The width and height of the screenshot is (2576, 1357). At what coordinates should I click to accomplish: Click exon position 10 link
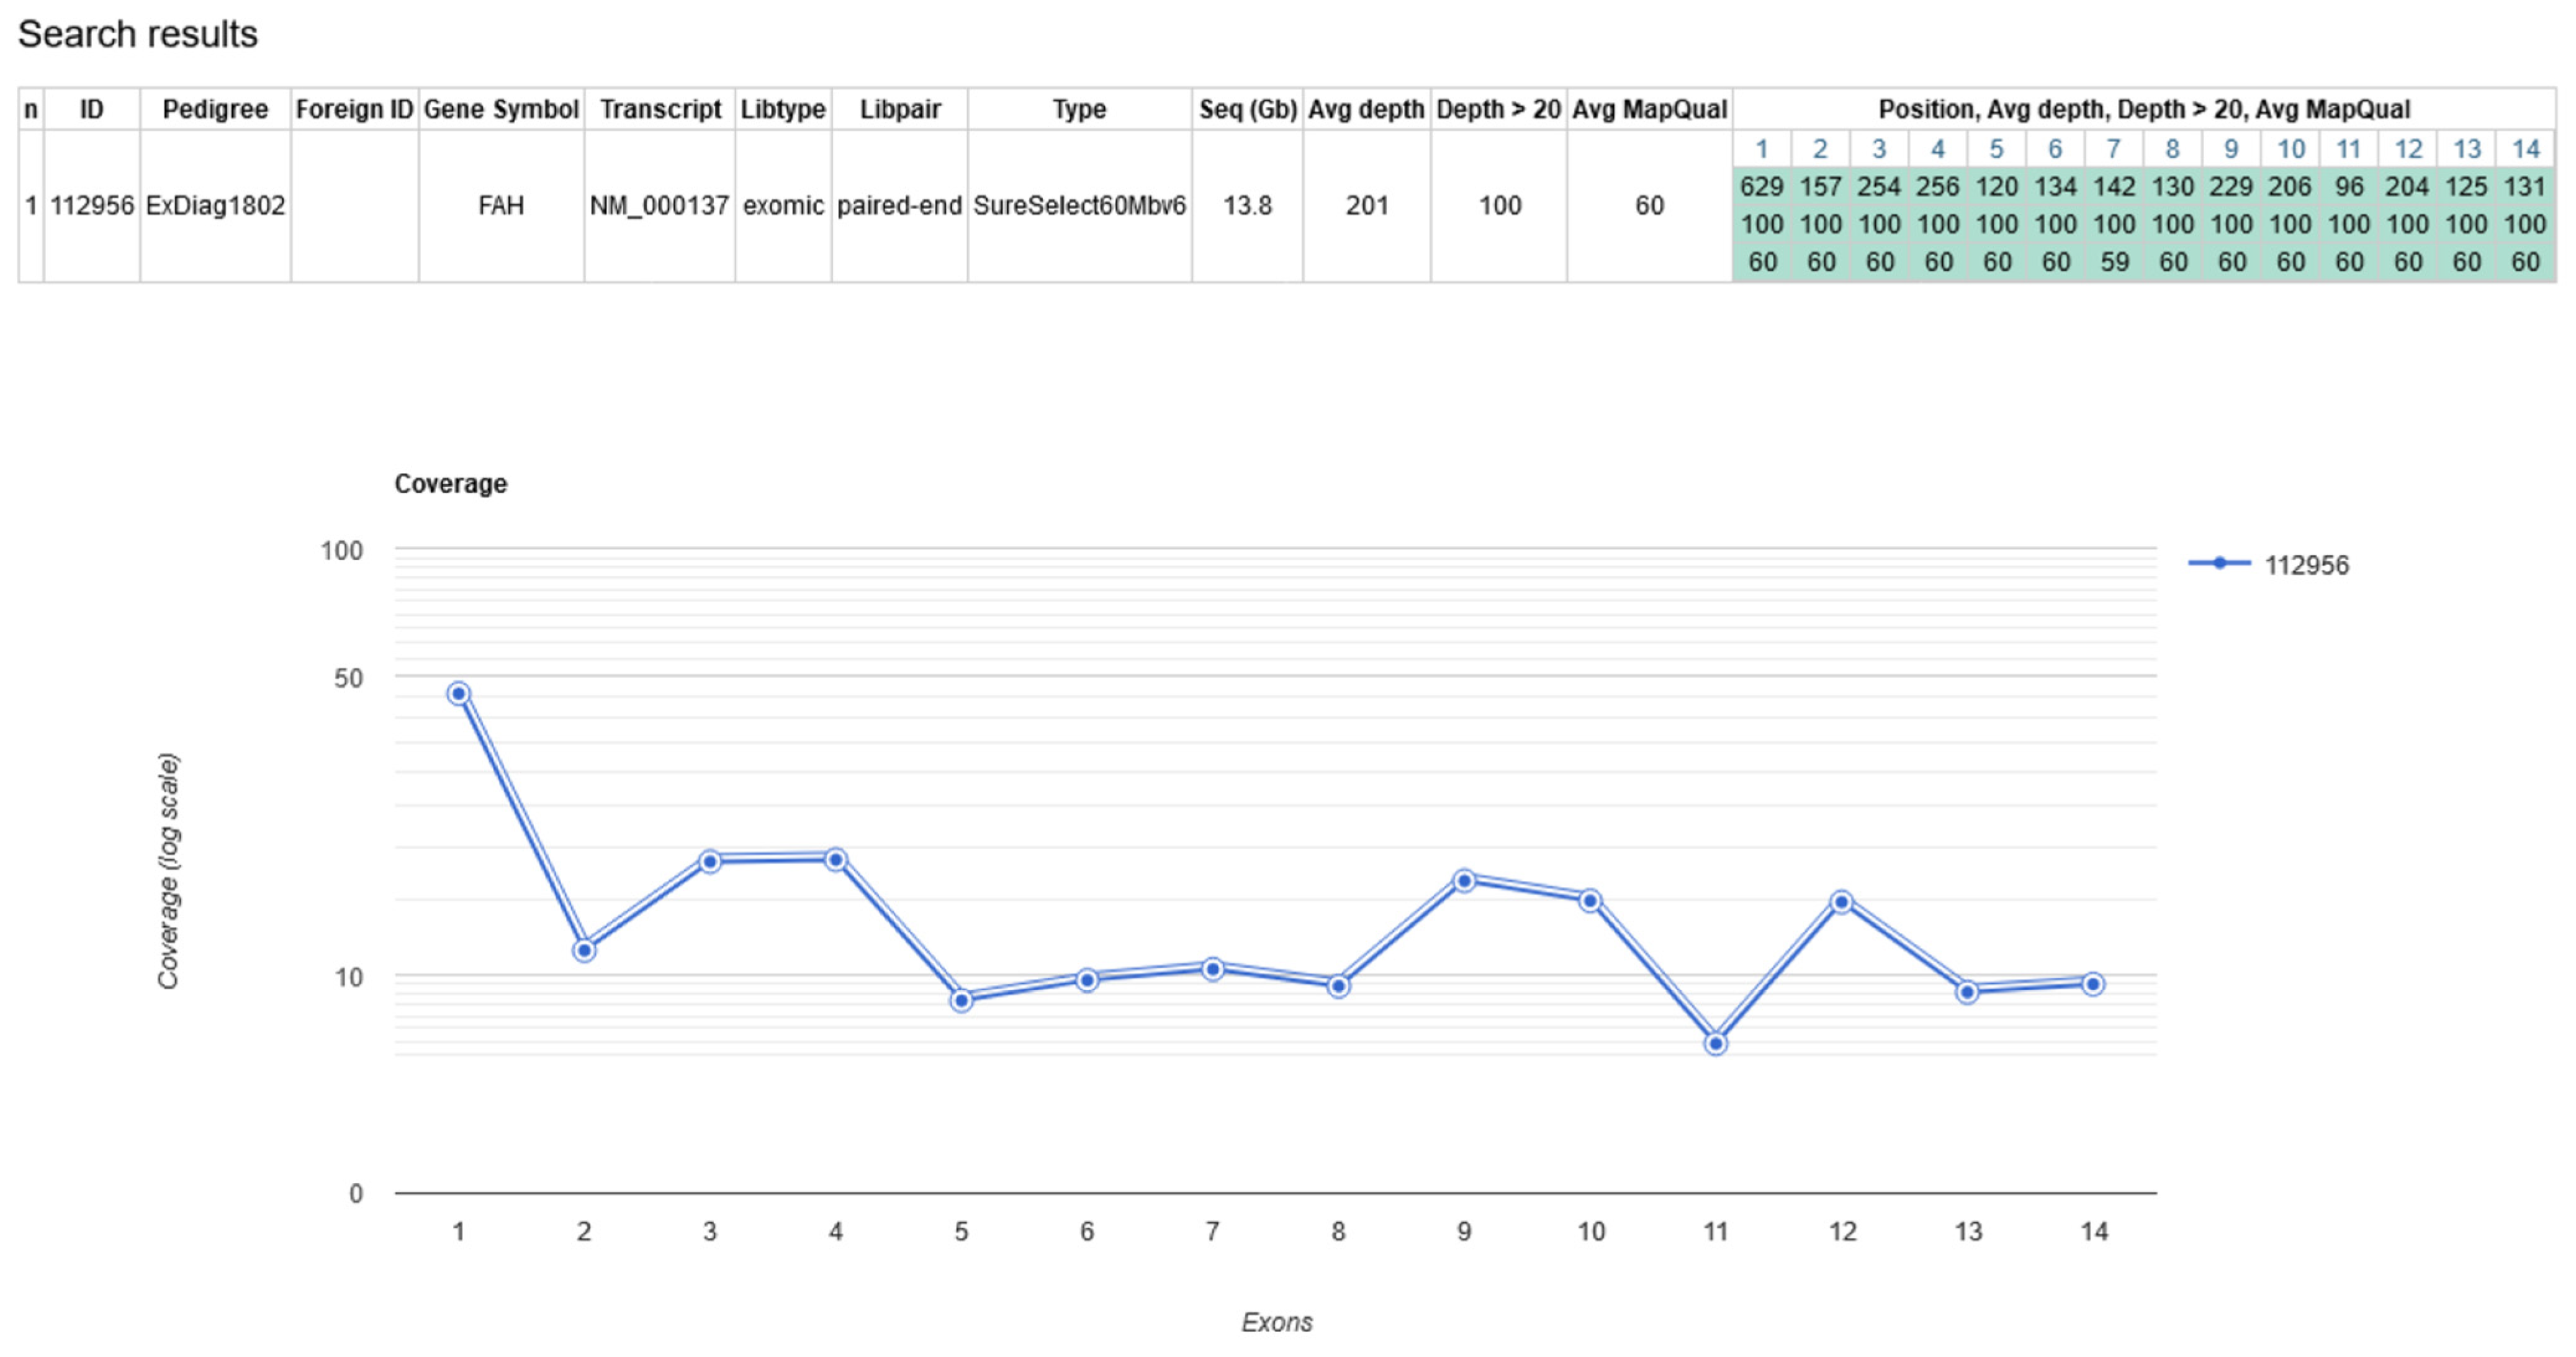[2290, 149]
